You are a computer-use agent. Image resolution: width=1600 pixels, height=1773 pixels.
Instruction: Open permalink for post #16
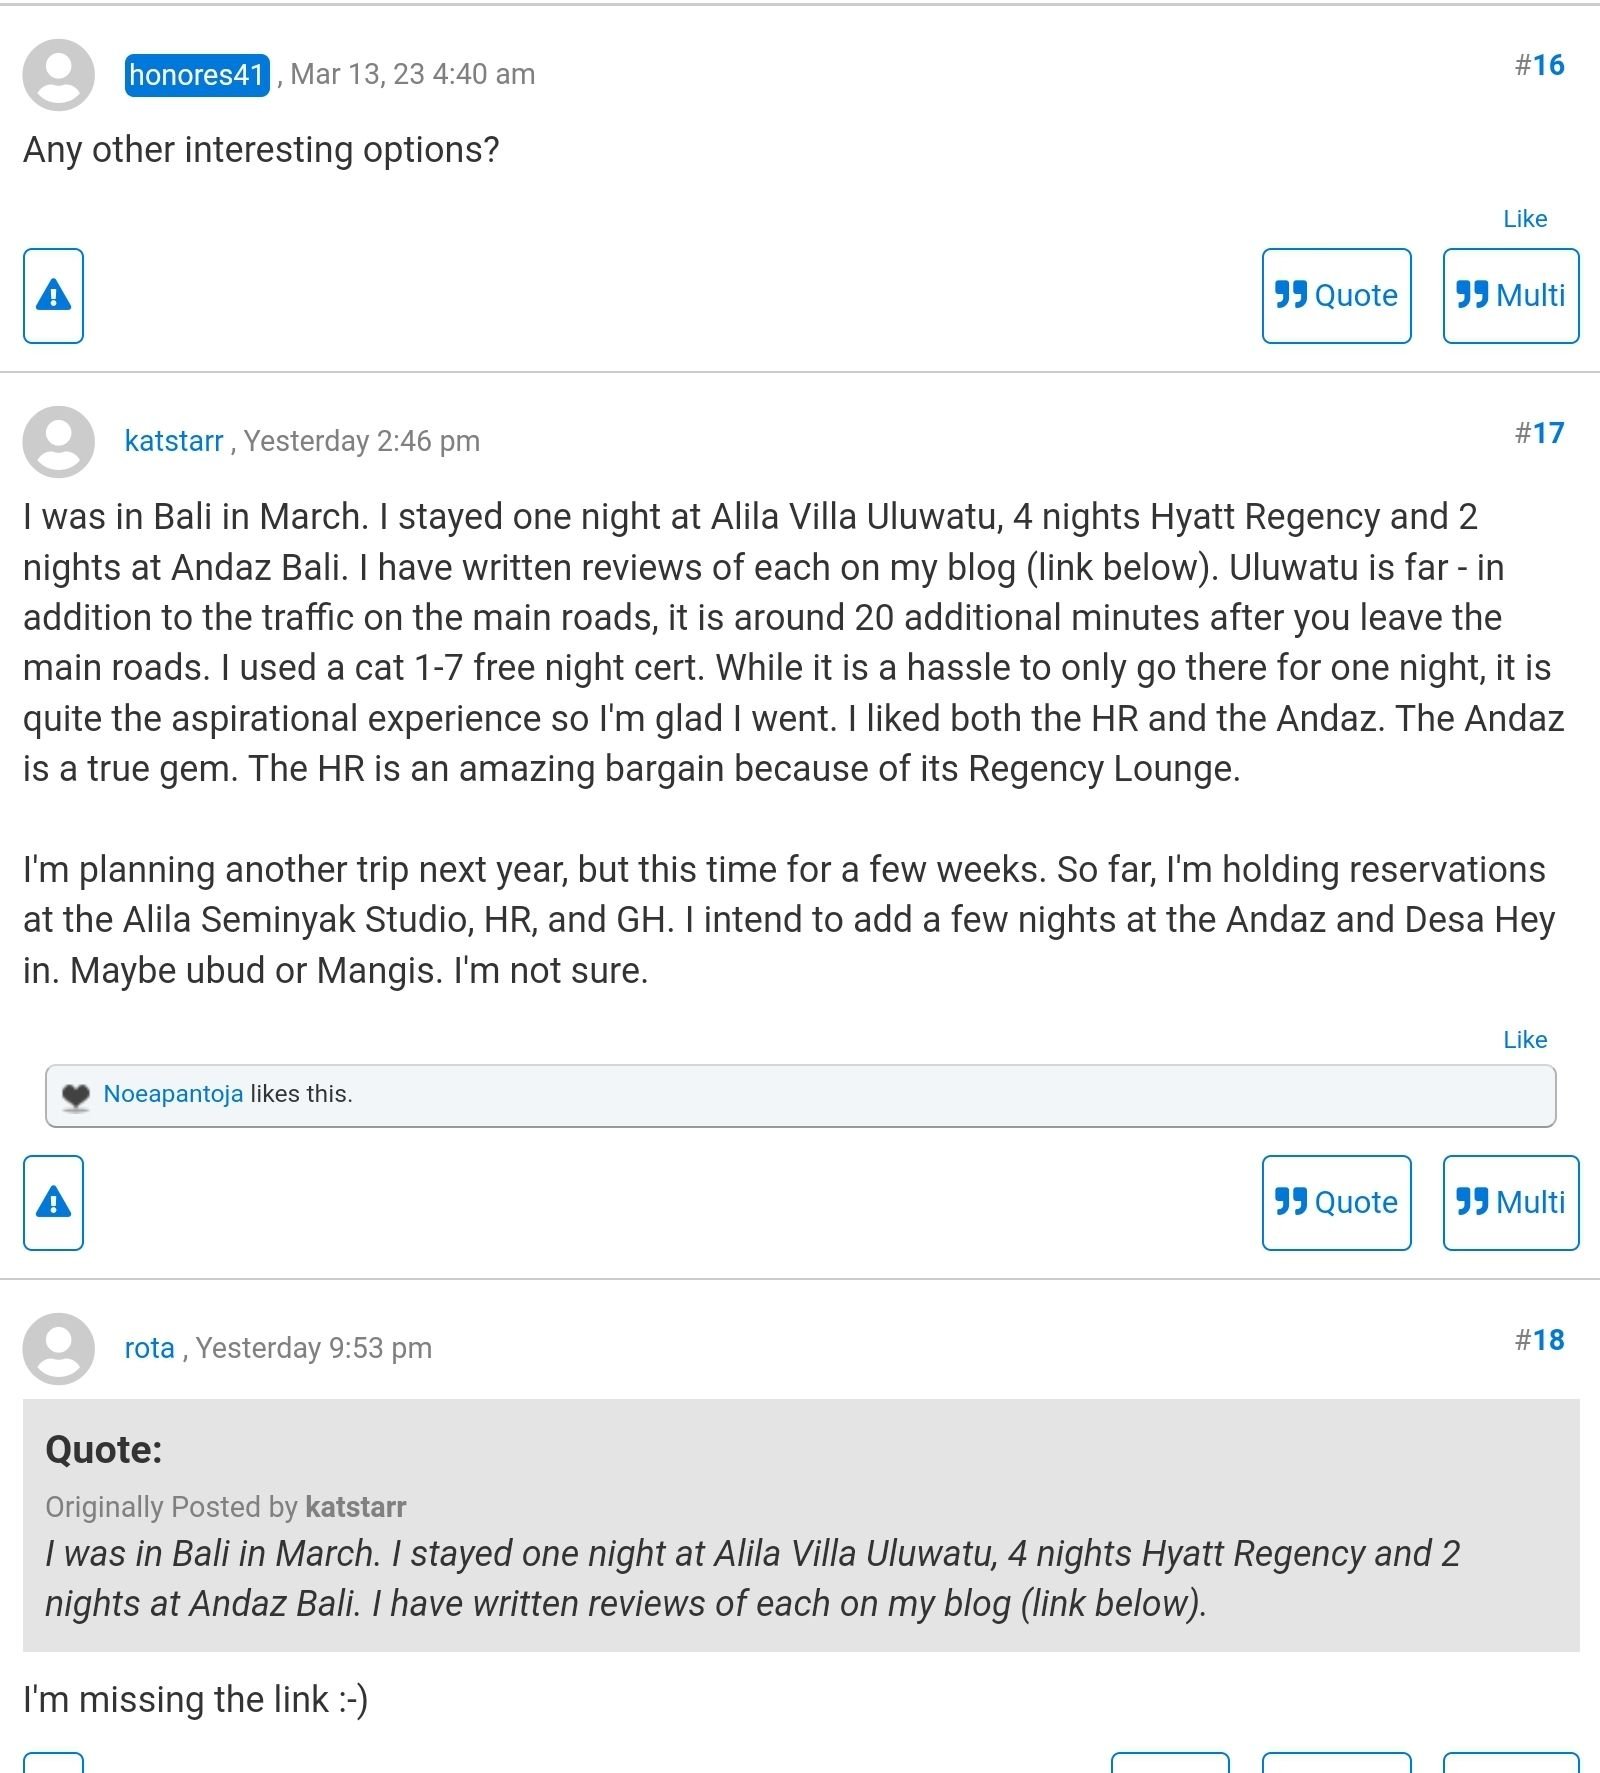coord(1539,65)
